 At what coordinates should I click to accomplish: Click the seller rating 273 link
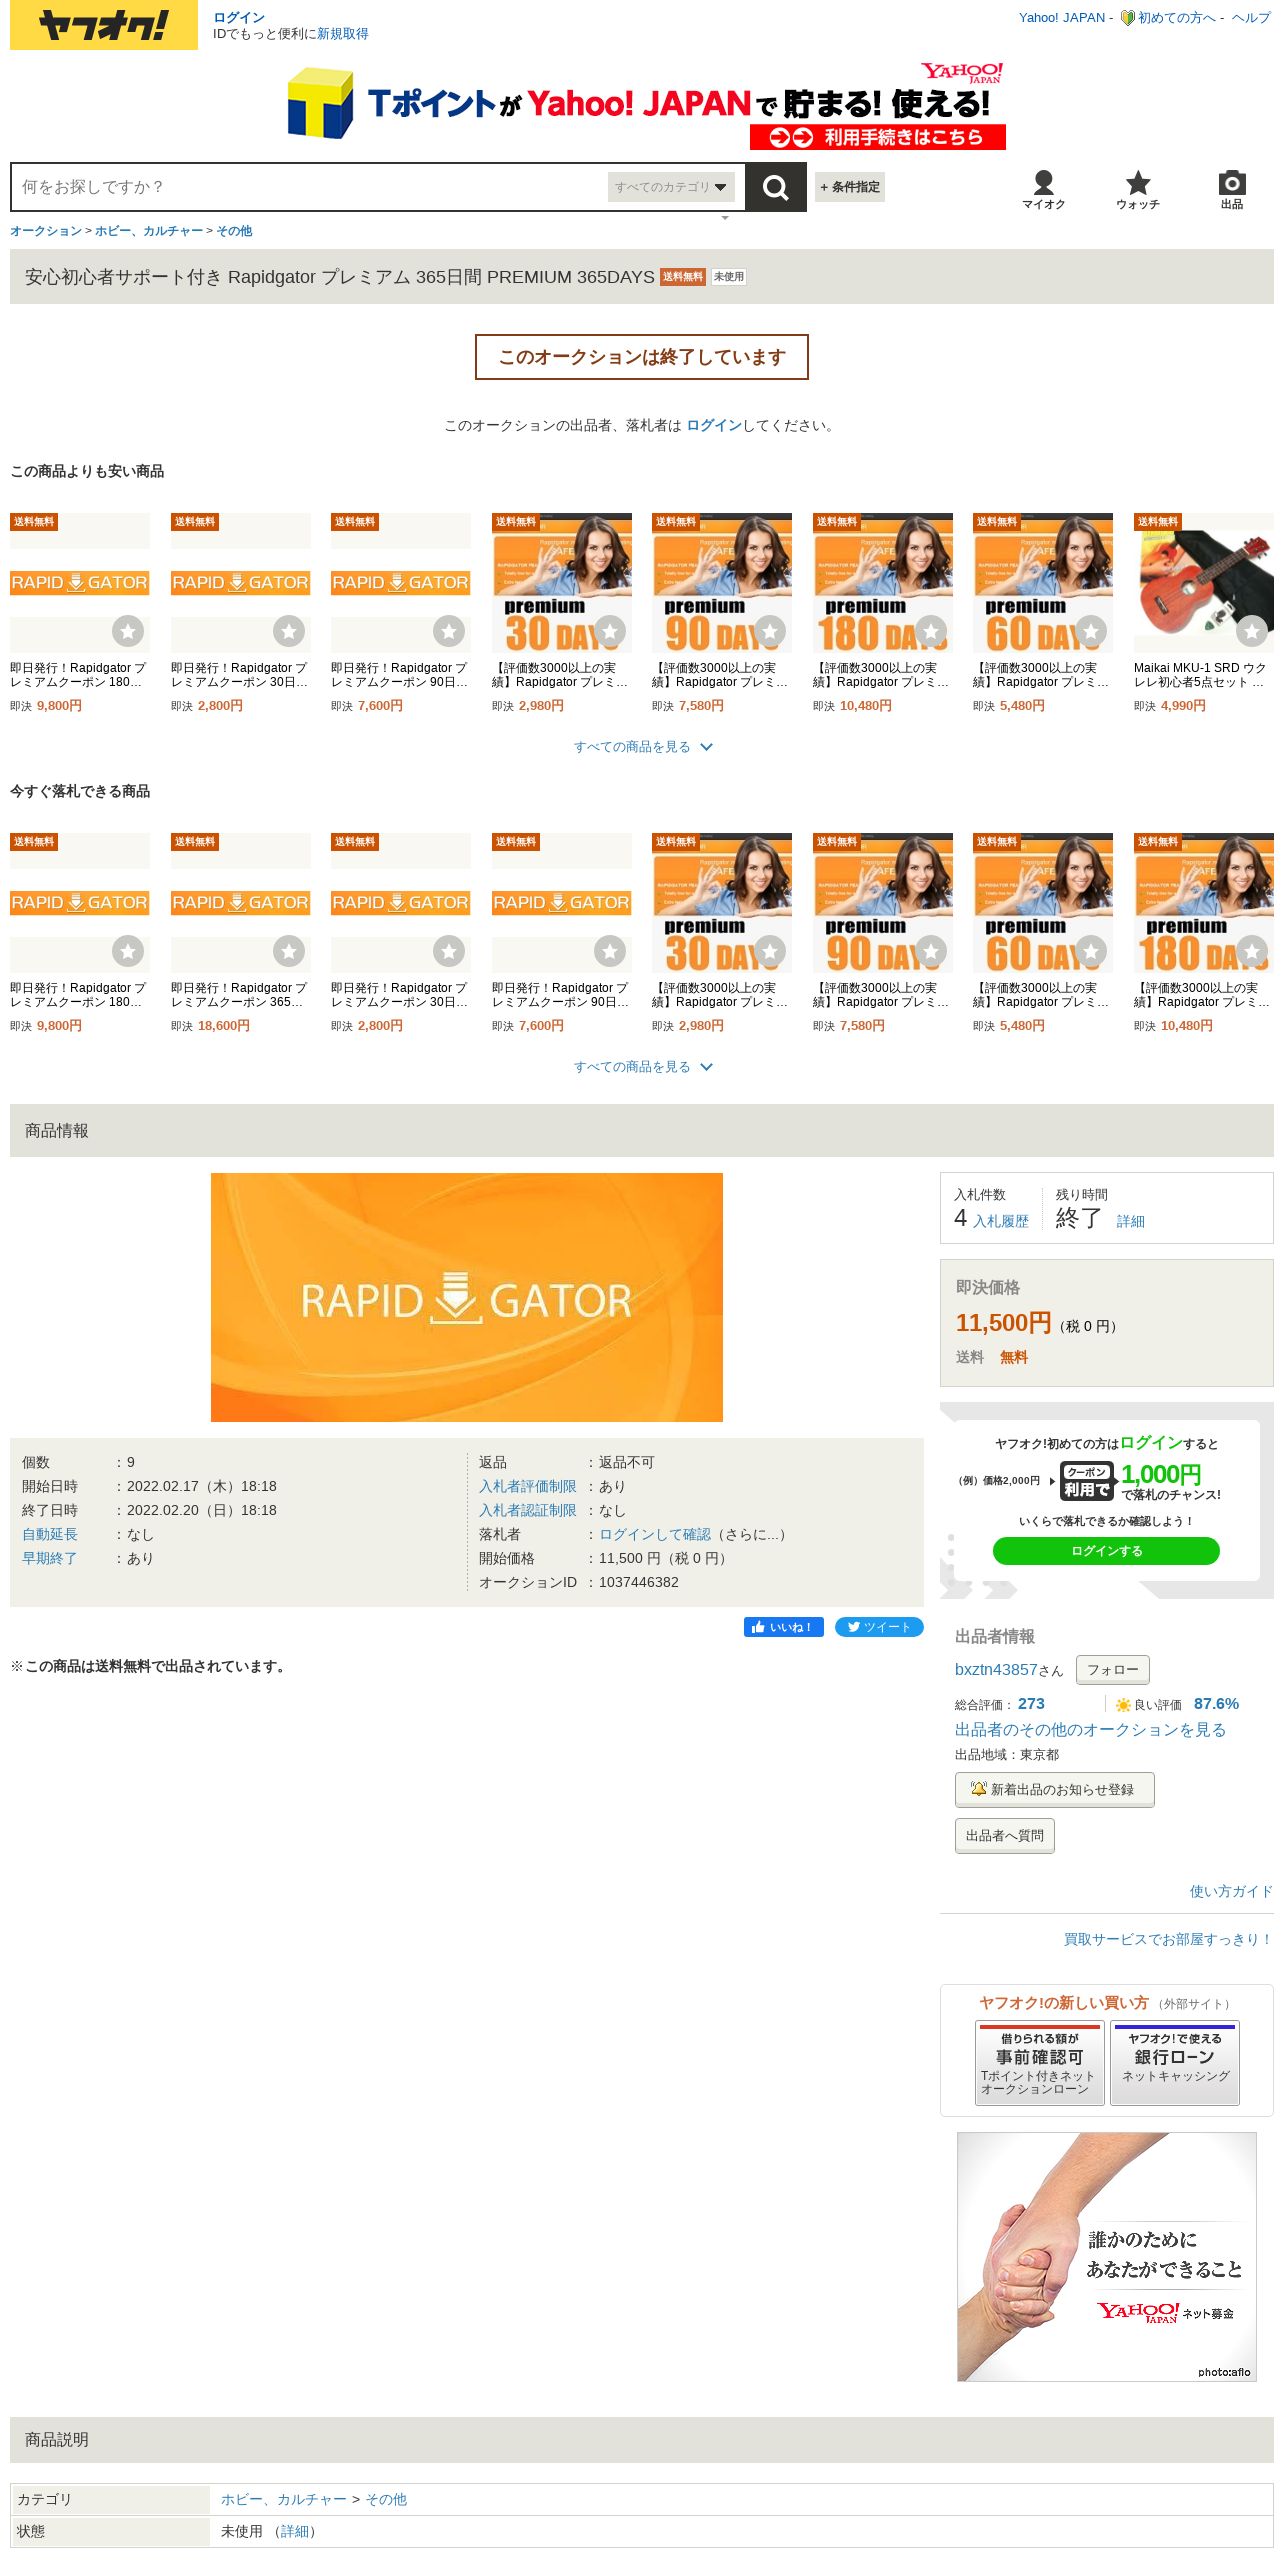[1031, 1704]
